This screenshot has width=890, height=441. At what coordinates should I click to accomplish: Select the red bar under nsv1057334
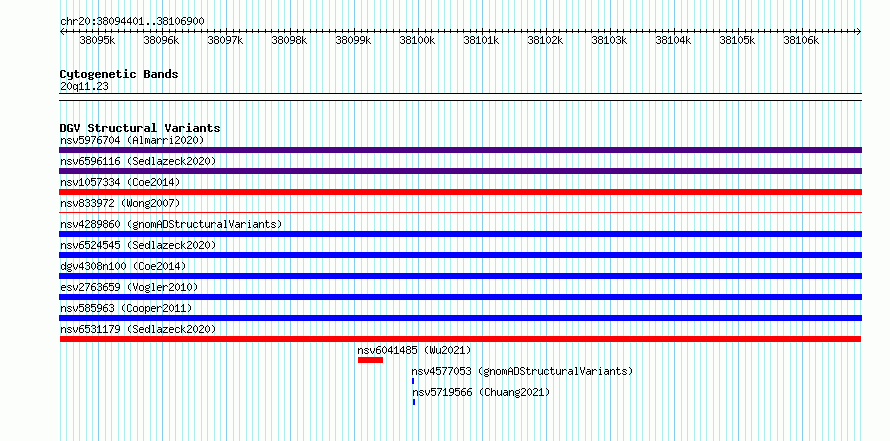point(460,192)
